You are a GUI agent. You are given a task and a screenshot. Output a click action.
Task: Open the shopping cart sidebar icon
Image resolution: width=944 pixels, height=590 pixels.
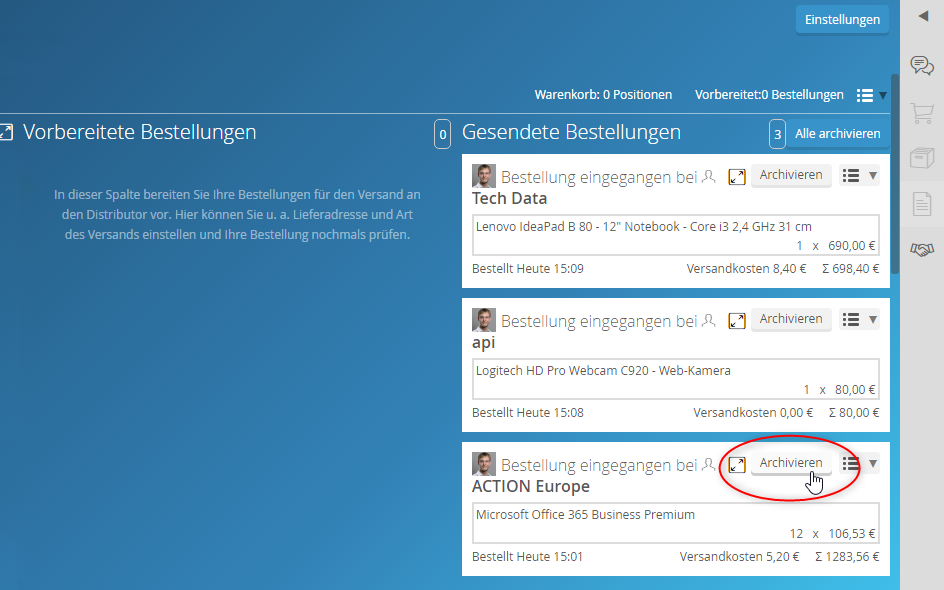922,112
